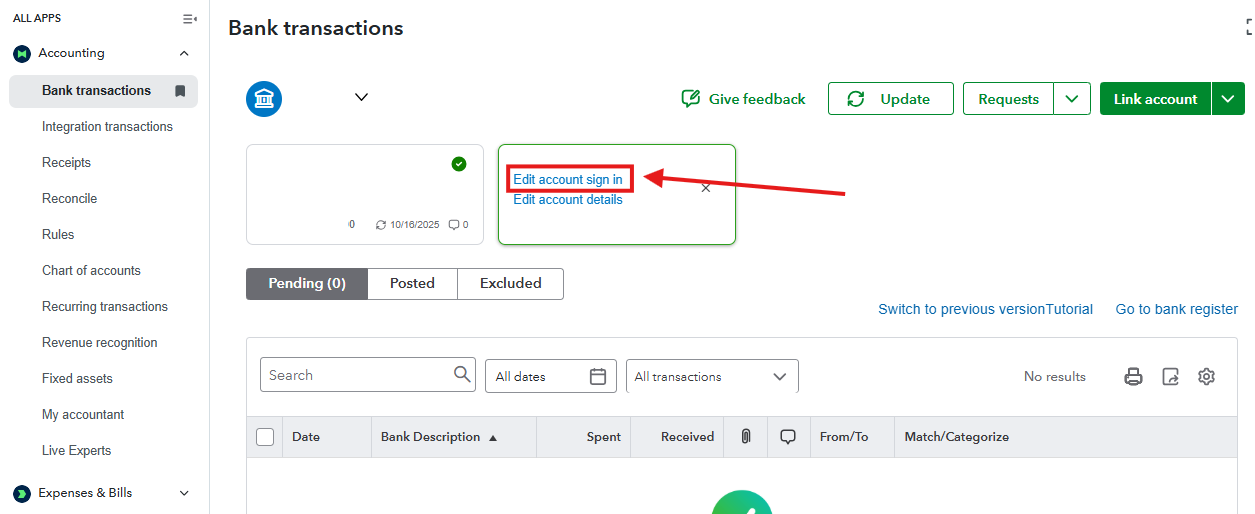Switch to the Posted tab
The width and height of the screenshot is (1255, 514).
pos(412,284)
